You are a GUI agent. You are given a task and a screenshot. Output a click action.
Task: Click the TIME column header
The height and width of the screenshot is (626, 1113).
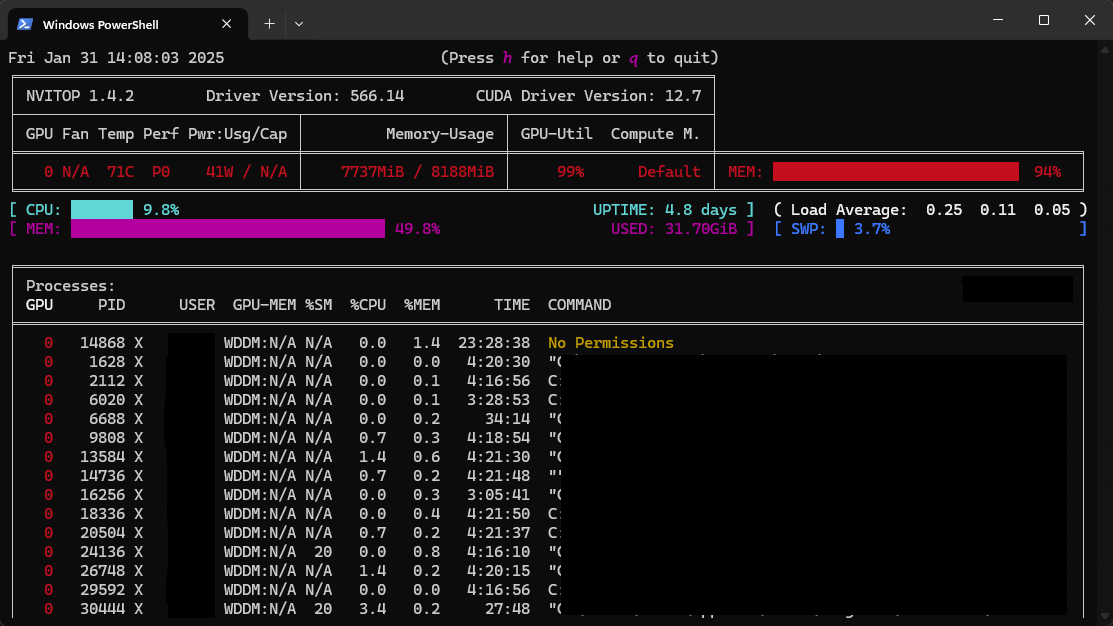(x=511, y=305)
